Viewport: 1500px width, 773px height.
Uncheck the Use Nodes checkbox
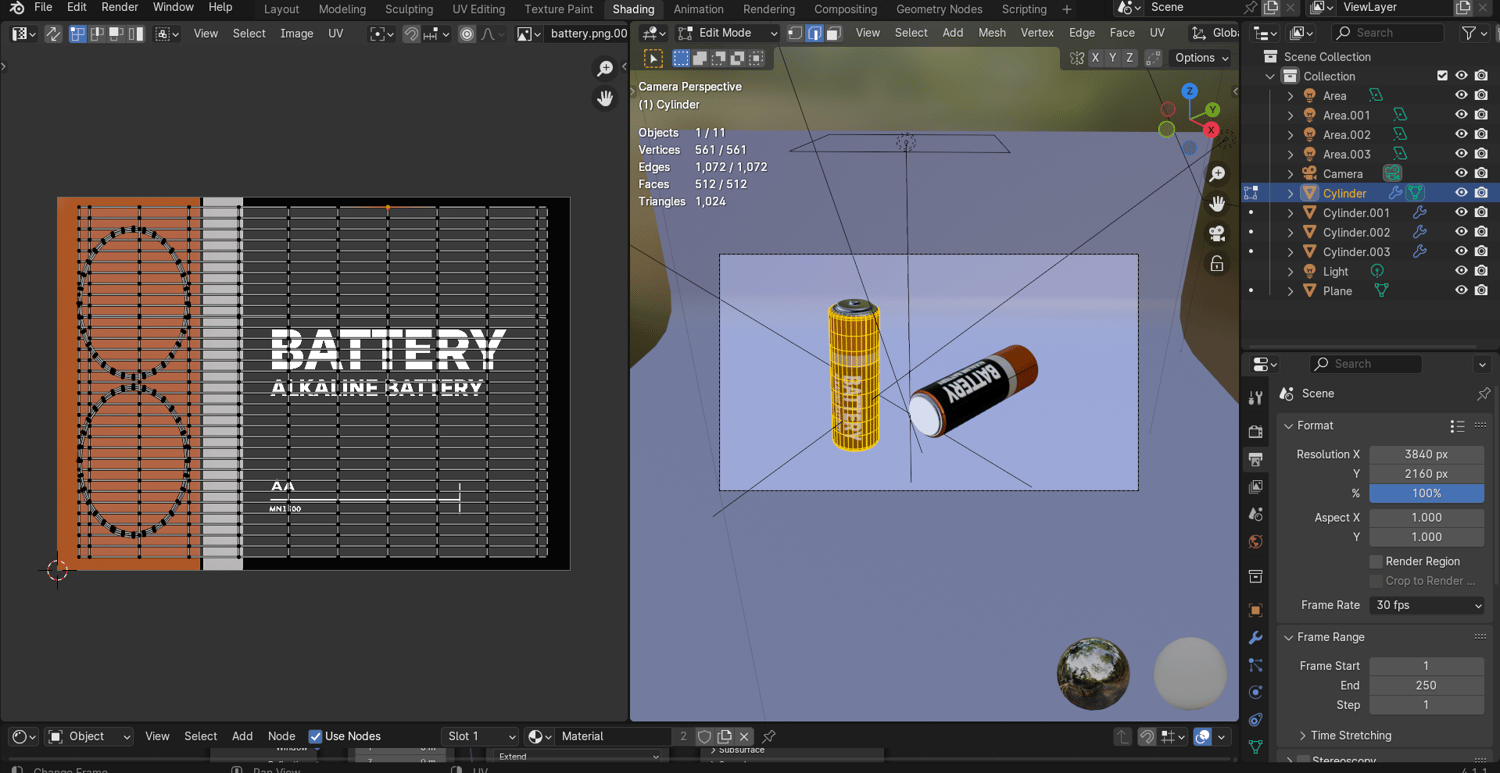click(x=315, y=736)
